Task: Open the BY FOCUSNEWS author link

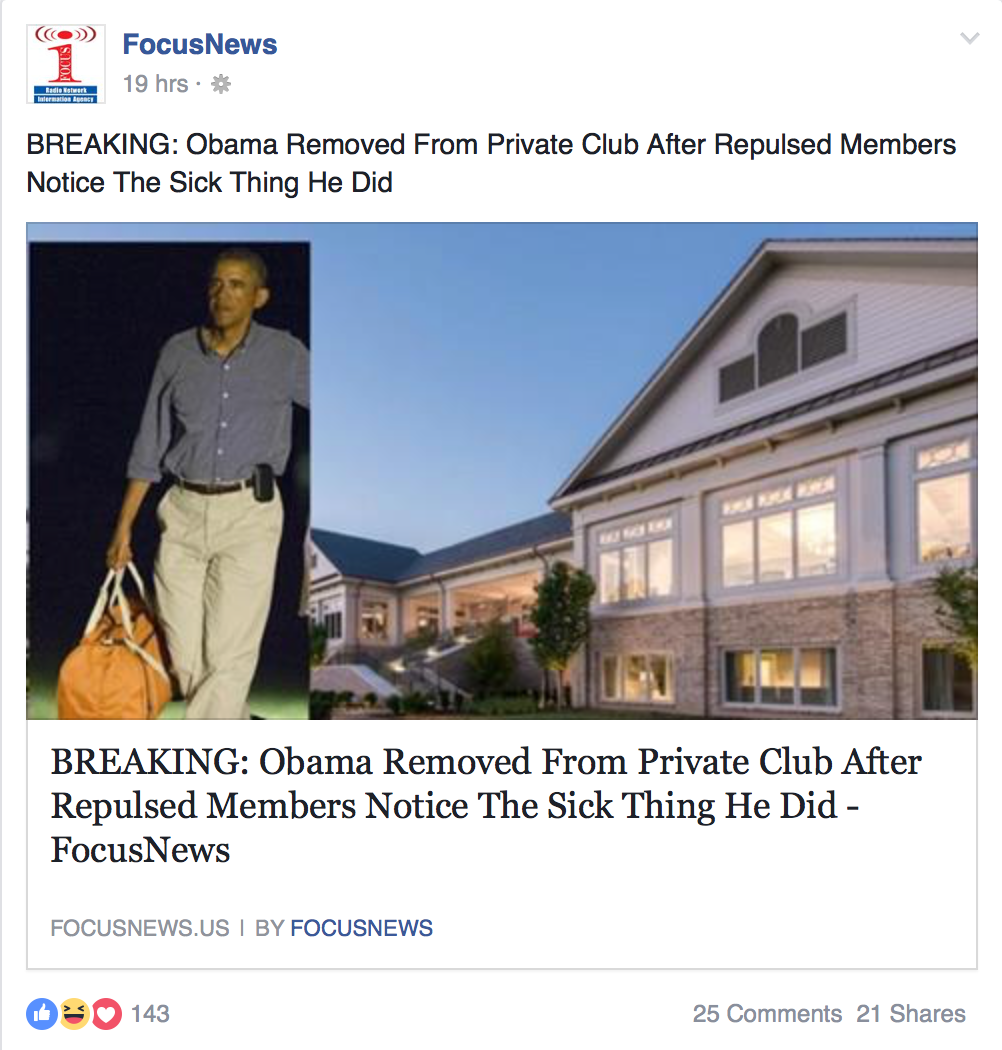Action: pos(344,928)
